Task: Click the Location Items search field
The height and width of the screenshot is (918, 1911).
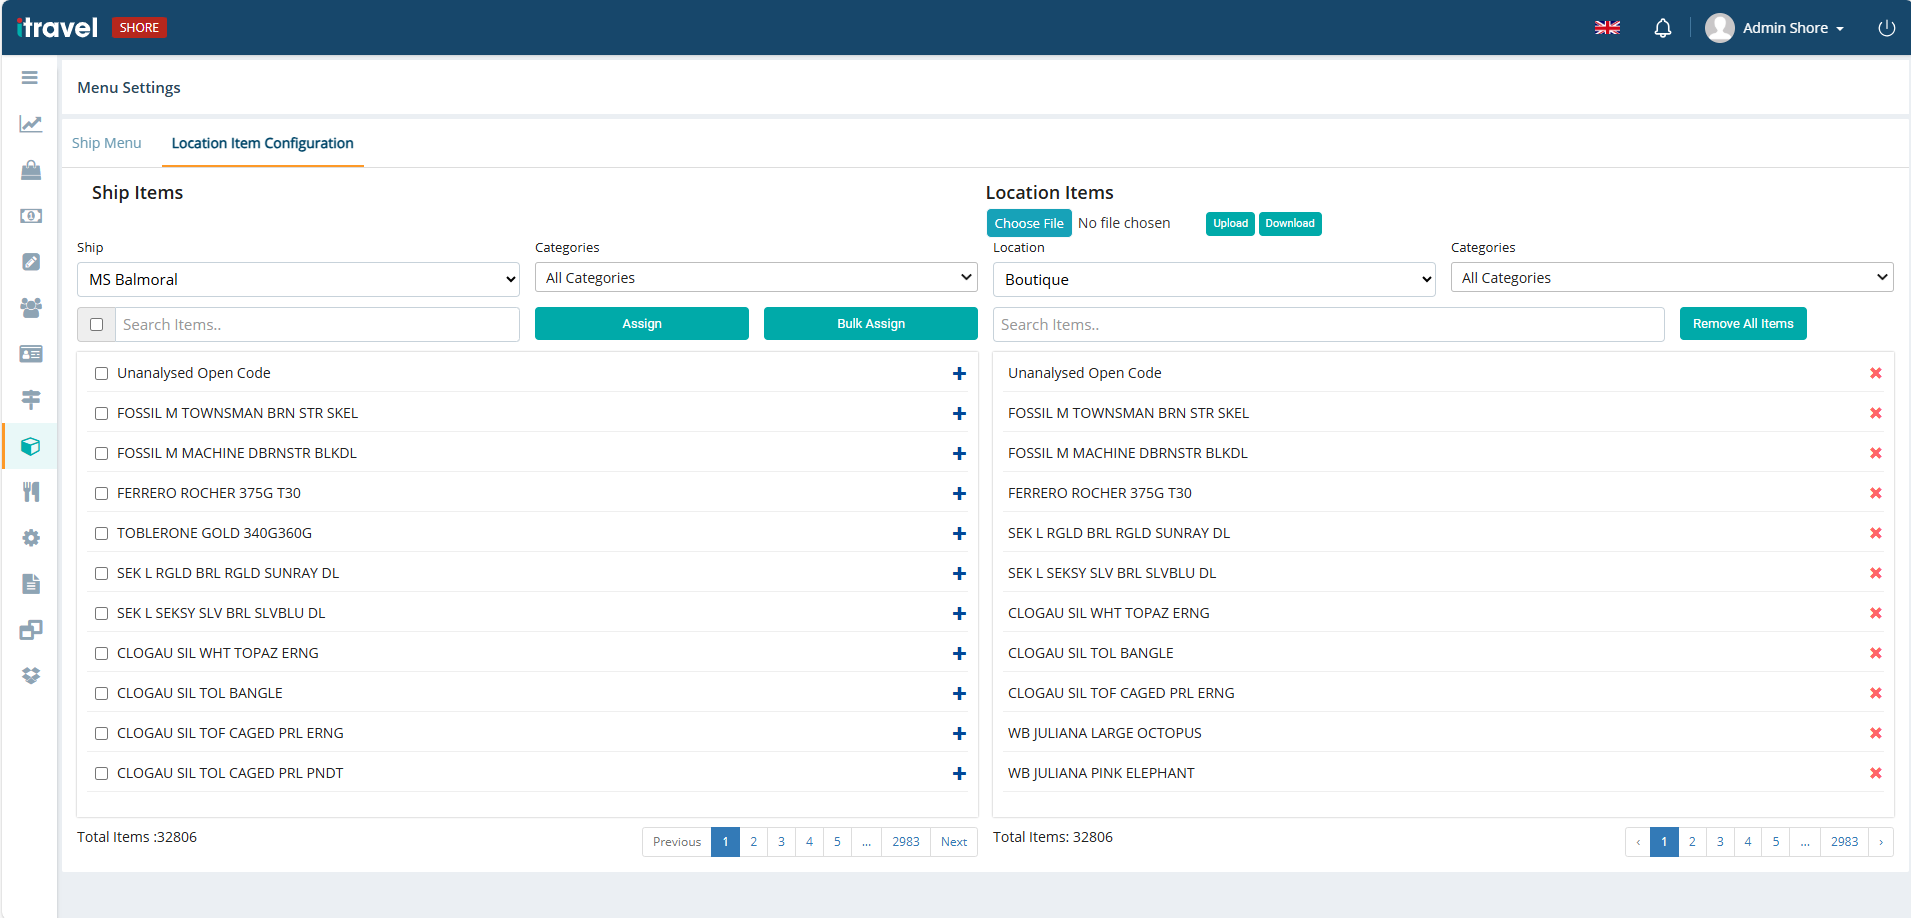Action: click(1327, 325)
